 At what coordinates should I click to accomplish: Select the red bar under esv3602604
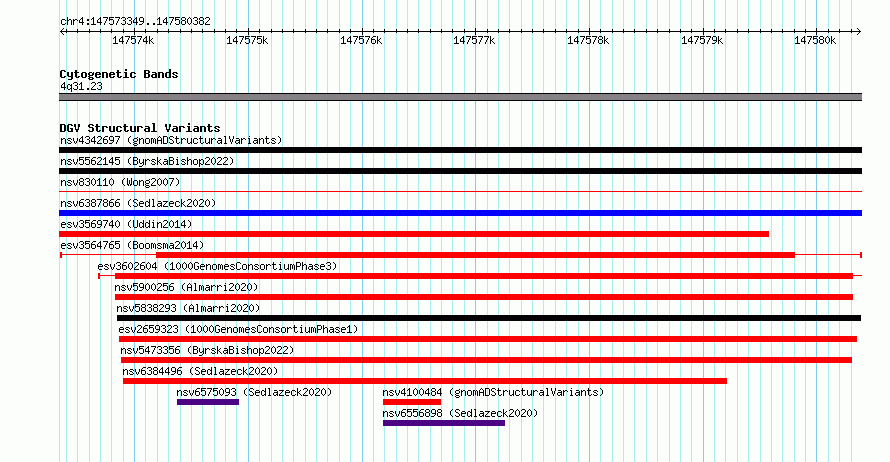[484, 276]
